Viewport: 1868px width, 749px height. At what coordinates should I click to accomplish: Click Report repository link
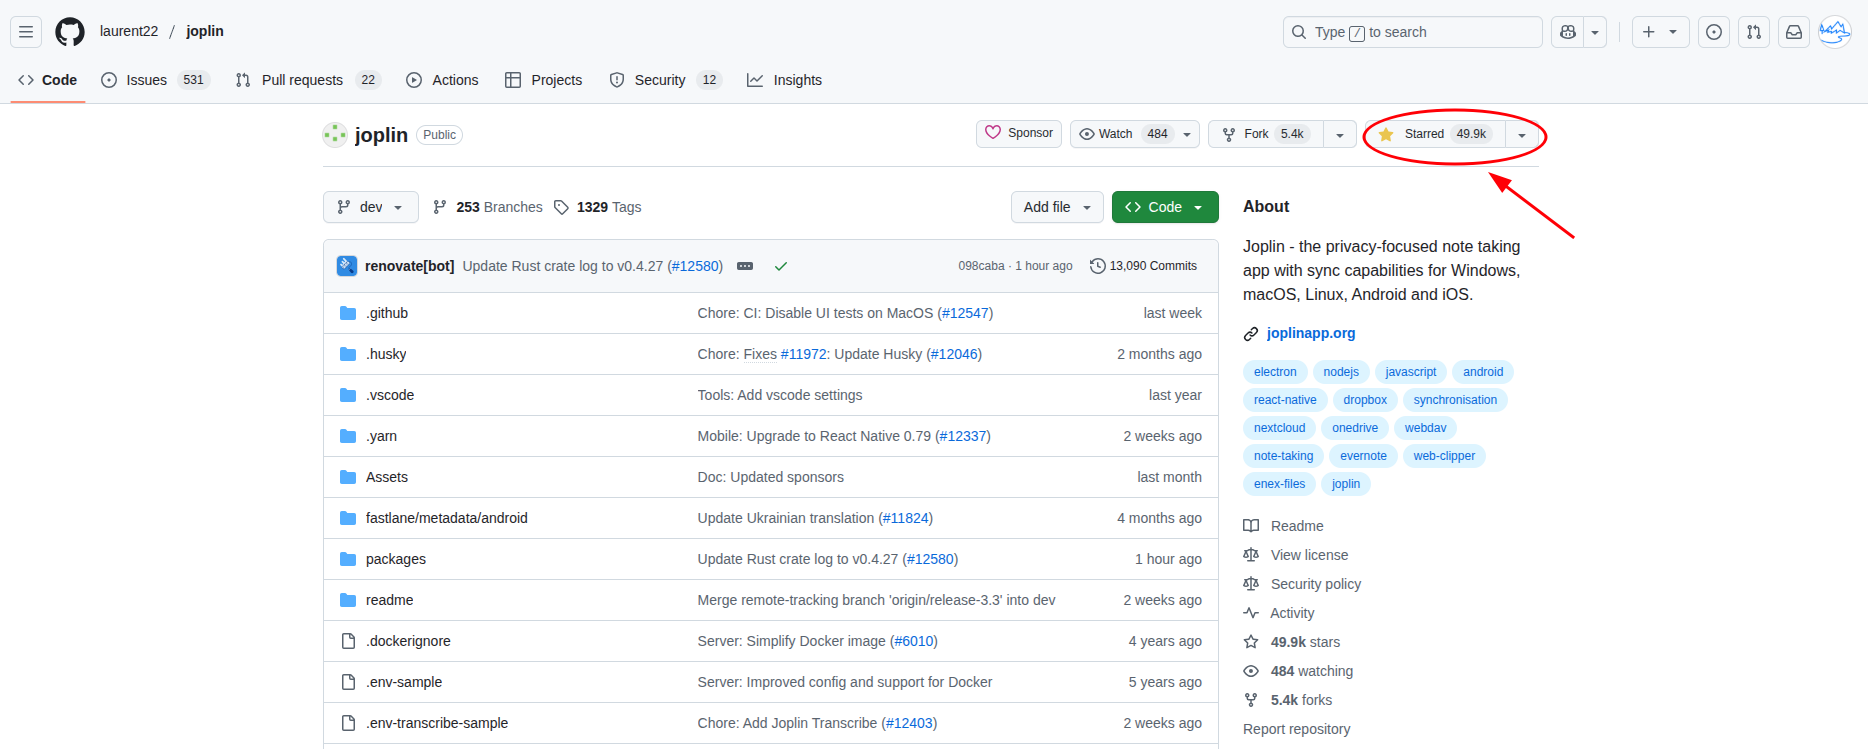1296,729
